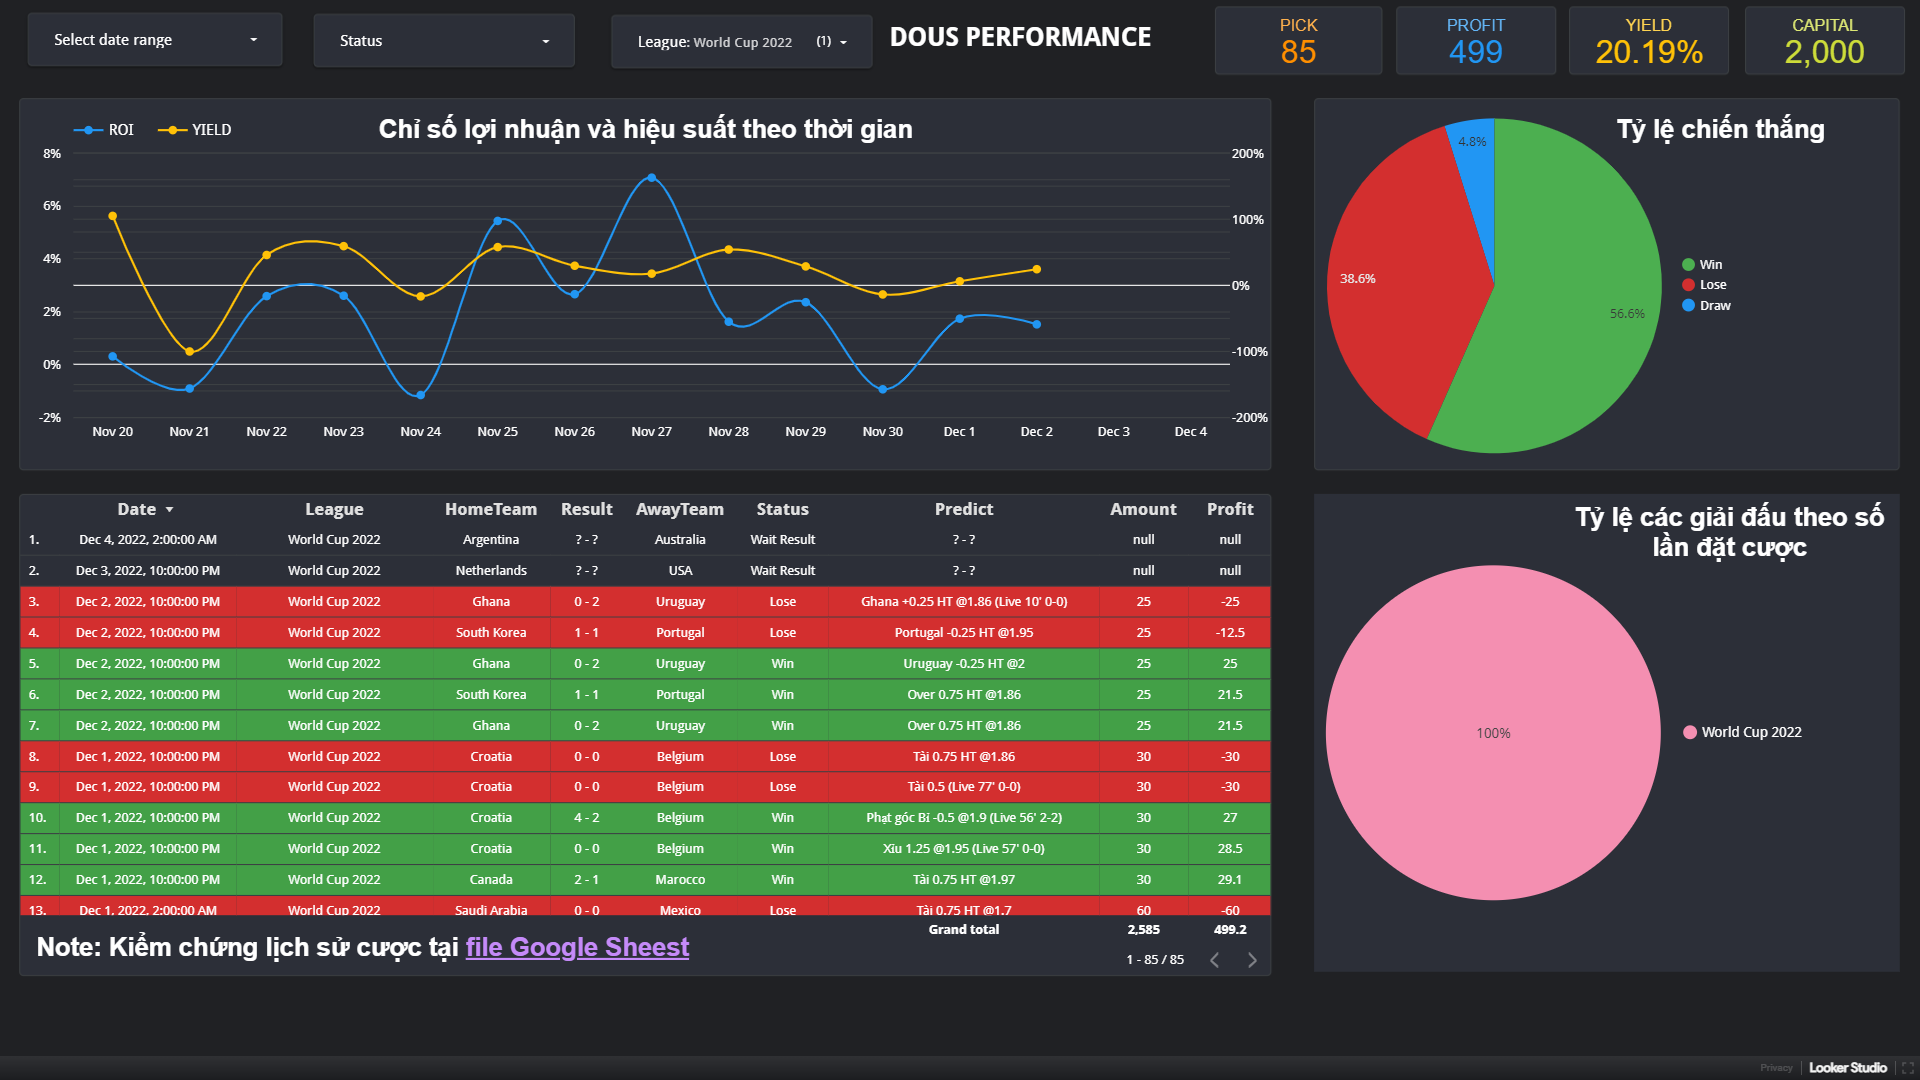Click the Draw legend dot
The height and width of the screenshot is (1080, 1920).
1688,306
